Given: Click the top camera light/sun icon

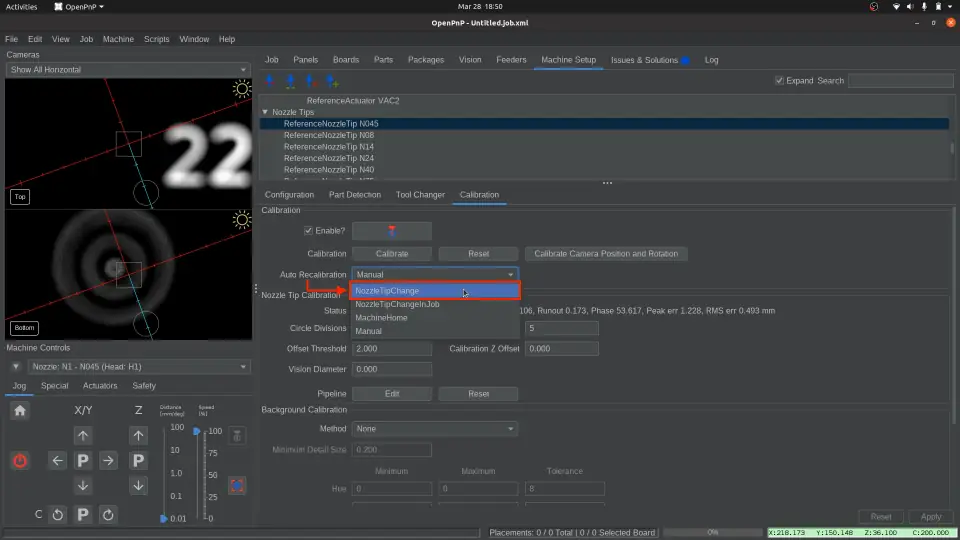Looking at the screenshot, I should point(241,89).
